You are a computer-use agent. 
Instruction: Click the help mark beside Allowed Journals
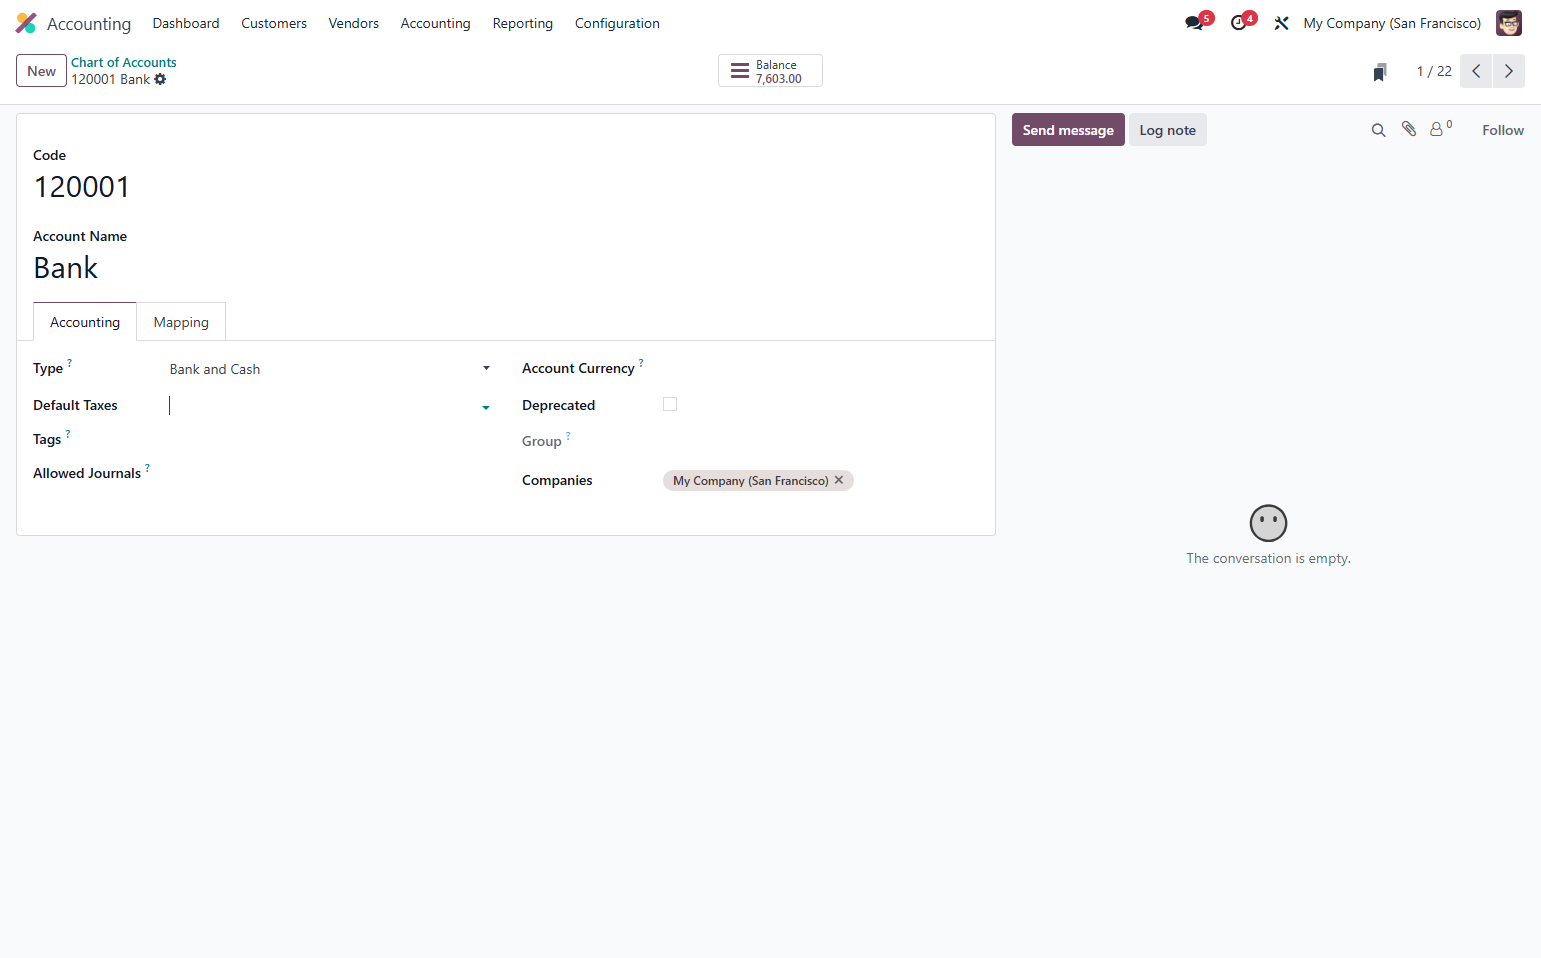point(147,467)
